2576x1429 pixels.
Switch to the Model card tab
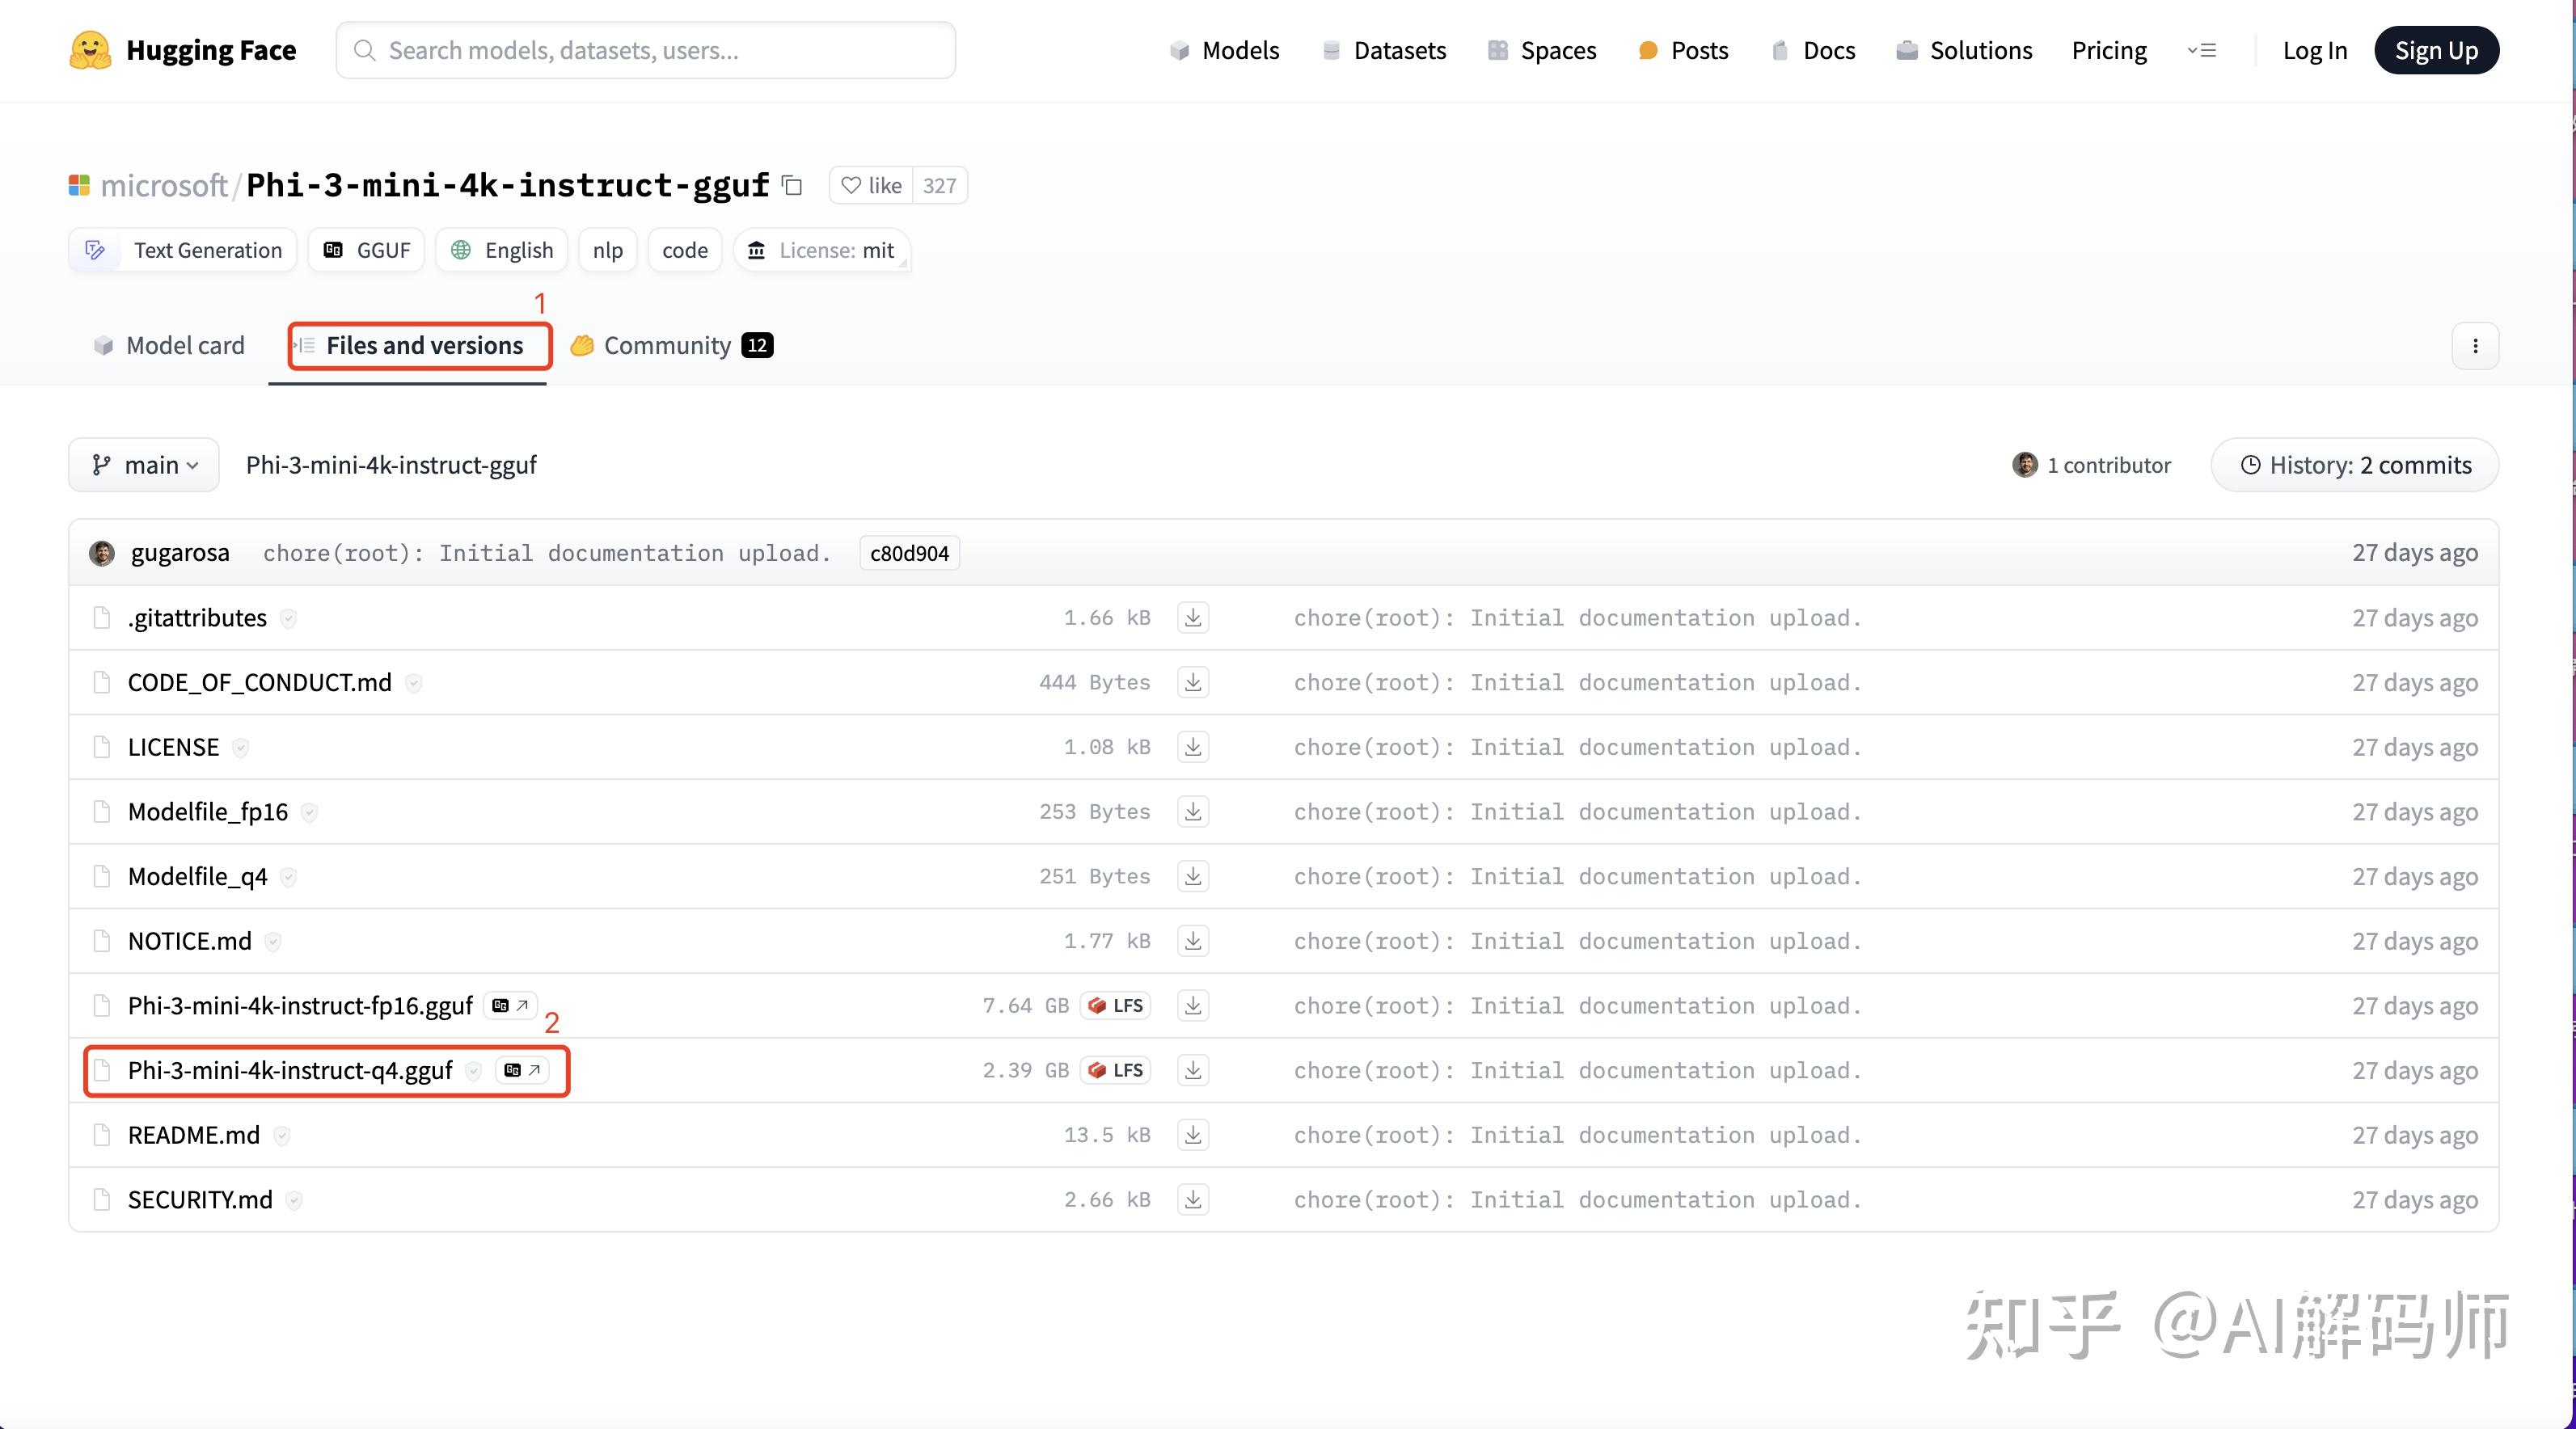click(x=169, y=346)
